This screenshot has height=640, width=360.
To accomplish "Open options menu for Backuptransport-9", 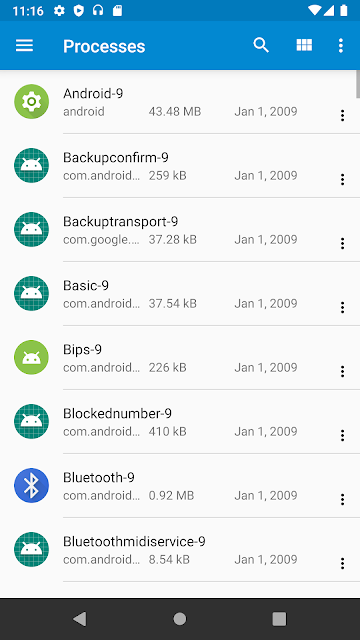I will 342,244.
